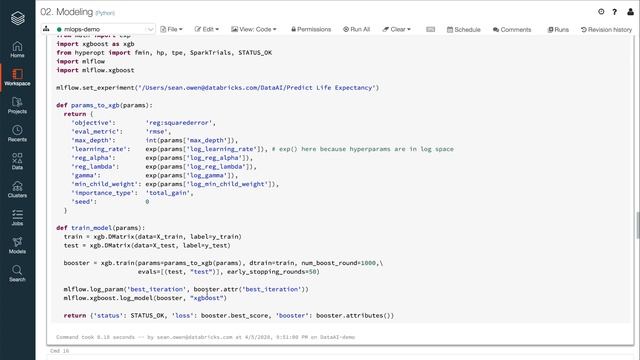This screenshot has height=360, width=640.
Task: Click the 'Command took' status line
Action: [x=205, y=337]
